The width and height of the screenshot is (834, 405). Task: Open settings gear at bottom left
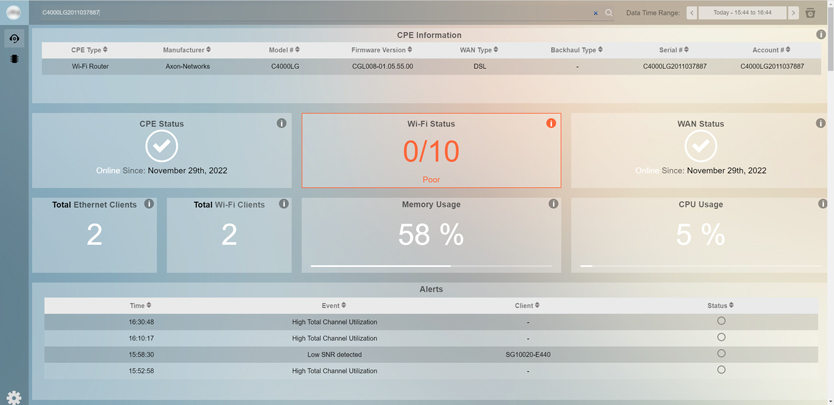coord(14,397)
